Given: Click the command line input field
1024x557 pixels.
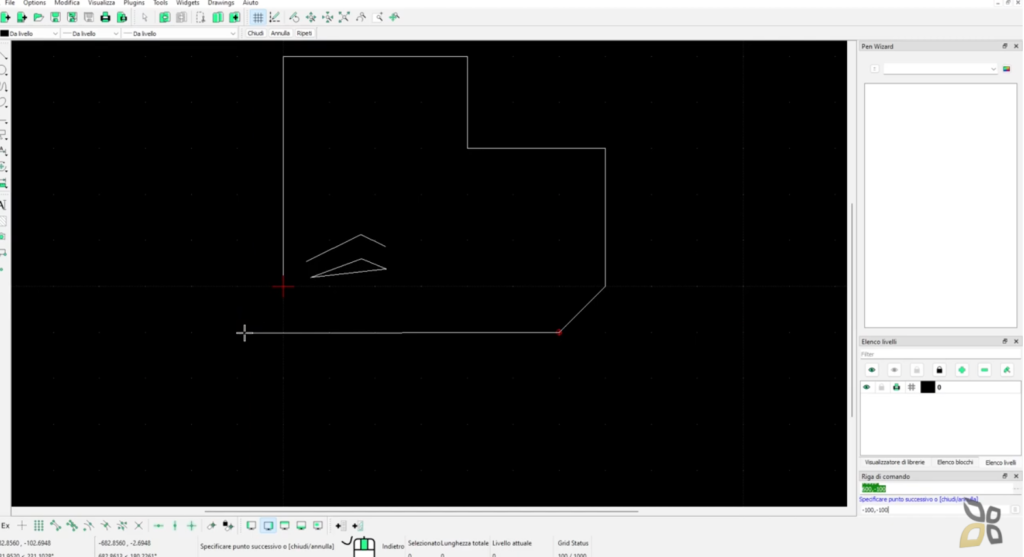Looking at the screenshot, I should click(x=935, y=510).
